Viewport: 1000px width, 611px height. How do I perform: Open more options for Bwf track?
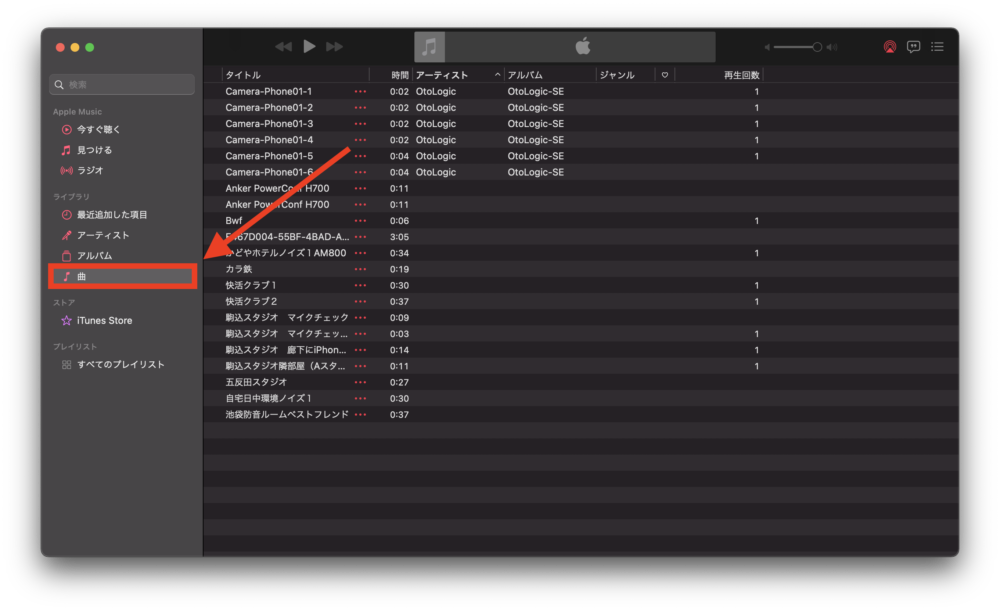click(x=360, y=221)
